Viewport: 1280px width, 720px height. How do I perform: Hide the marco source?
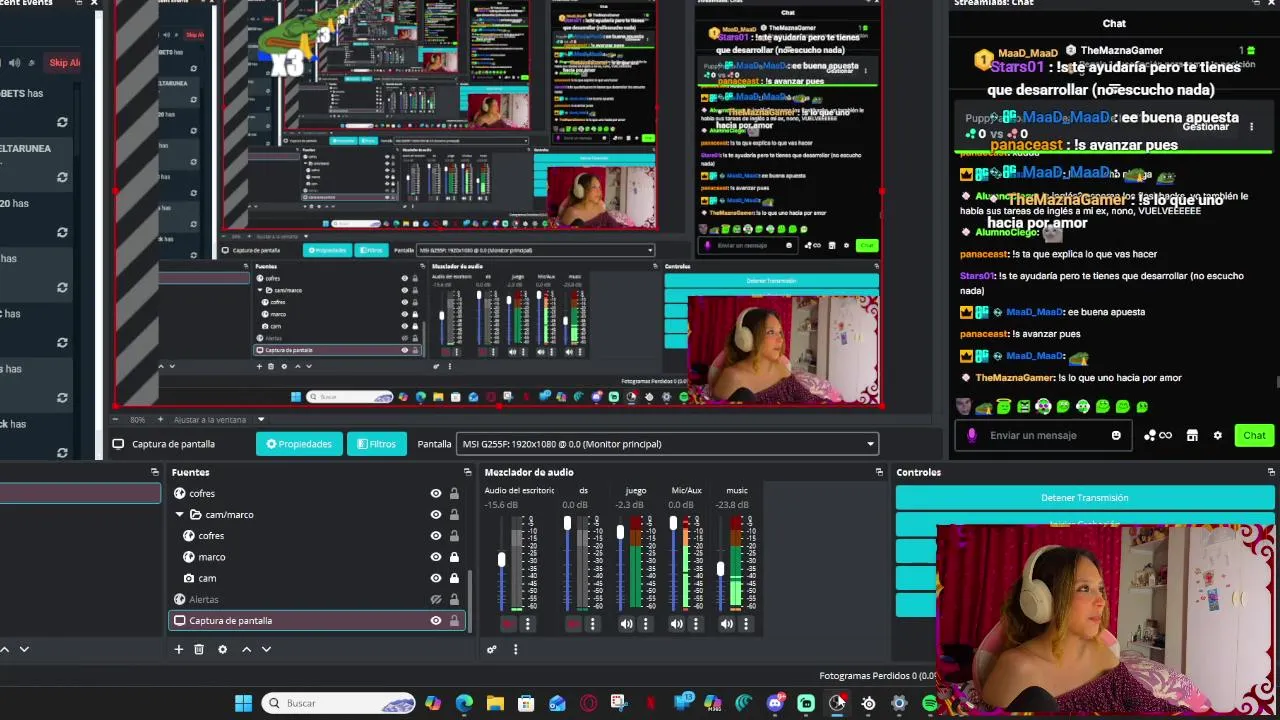[435, 557]
